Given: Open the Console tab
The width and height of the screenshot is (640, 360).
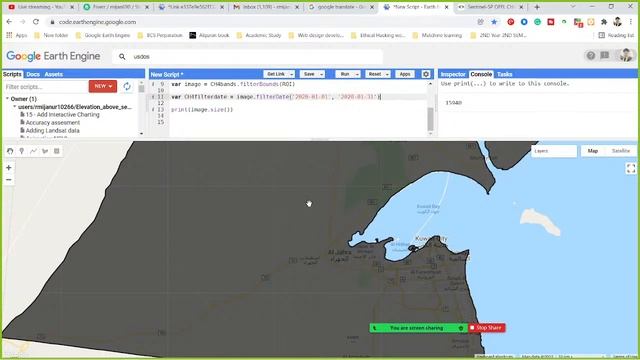Looking at the screenshot, I should (x=481, y=74).
